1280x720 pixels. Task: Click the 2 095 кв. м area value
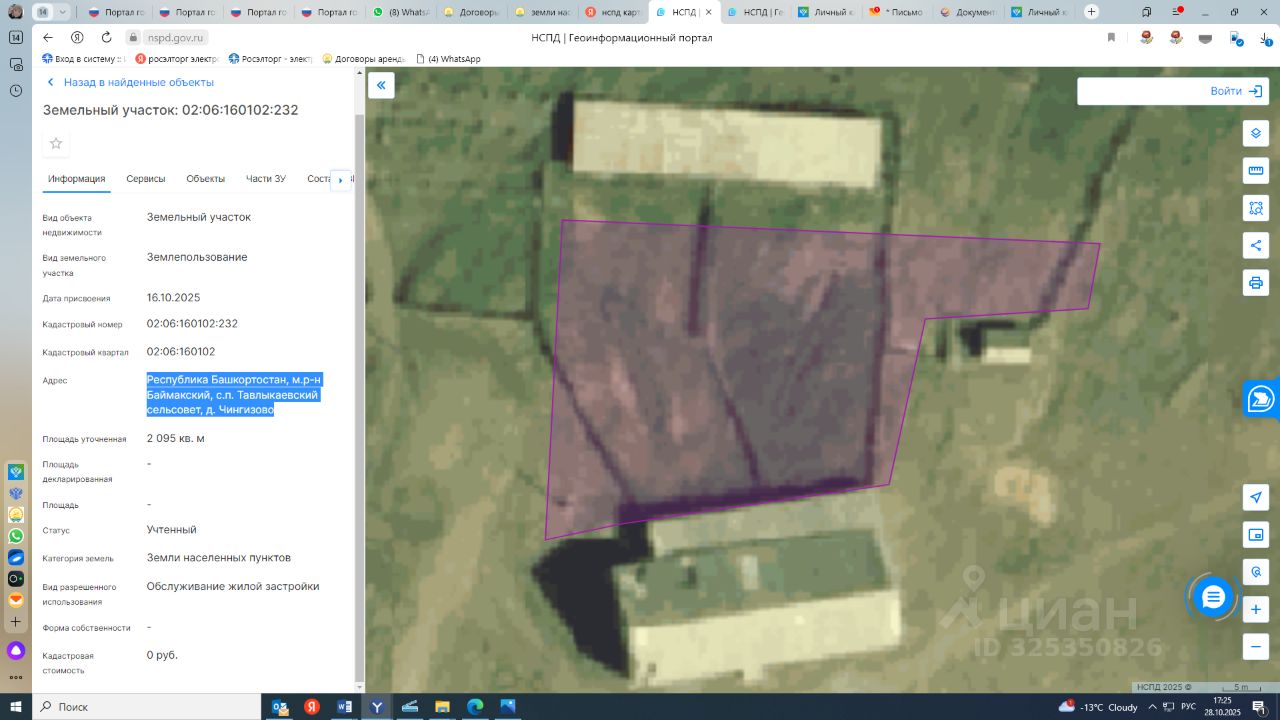(x=176, y=439)
